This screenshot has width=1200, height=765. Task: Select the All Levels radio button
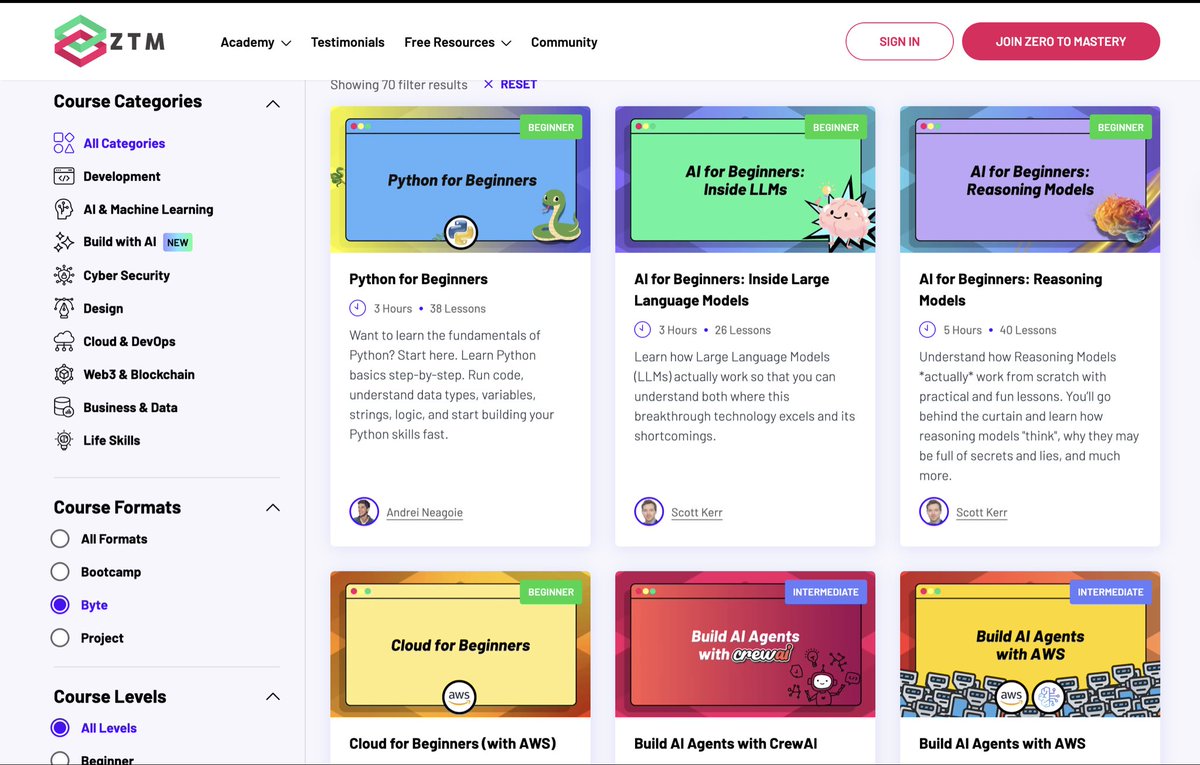point(60,728)
